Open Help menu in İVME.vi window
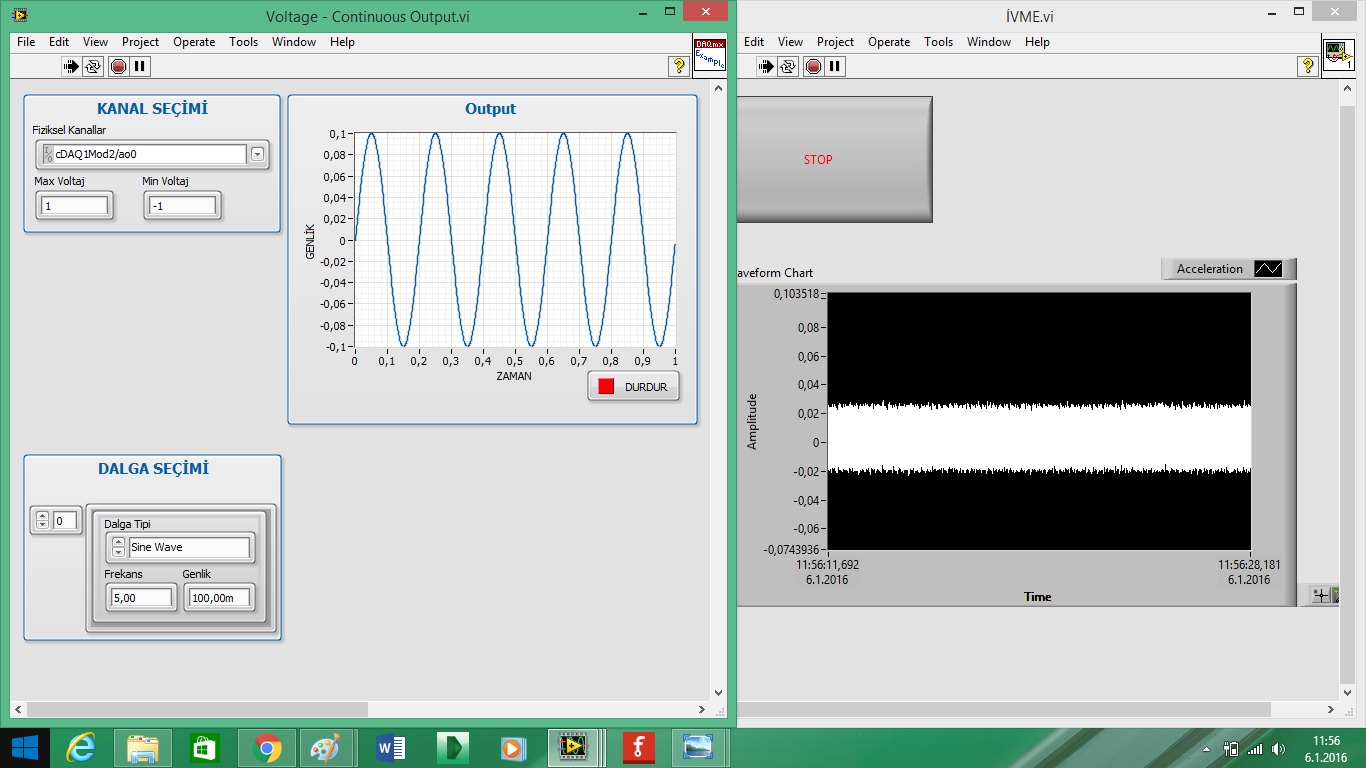 pos(1037,42)
